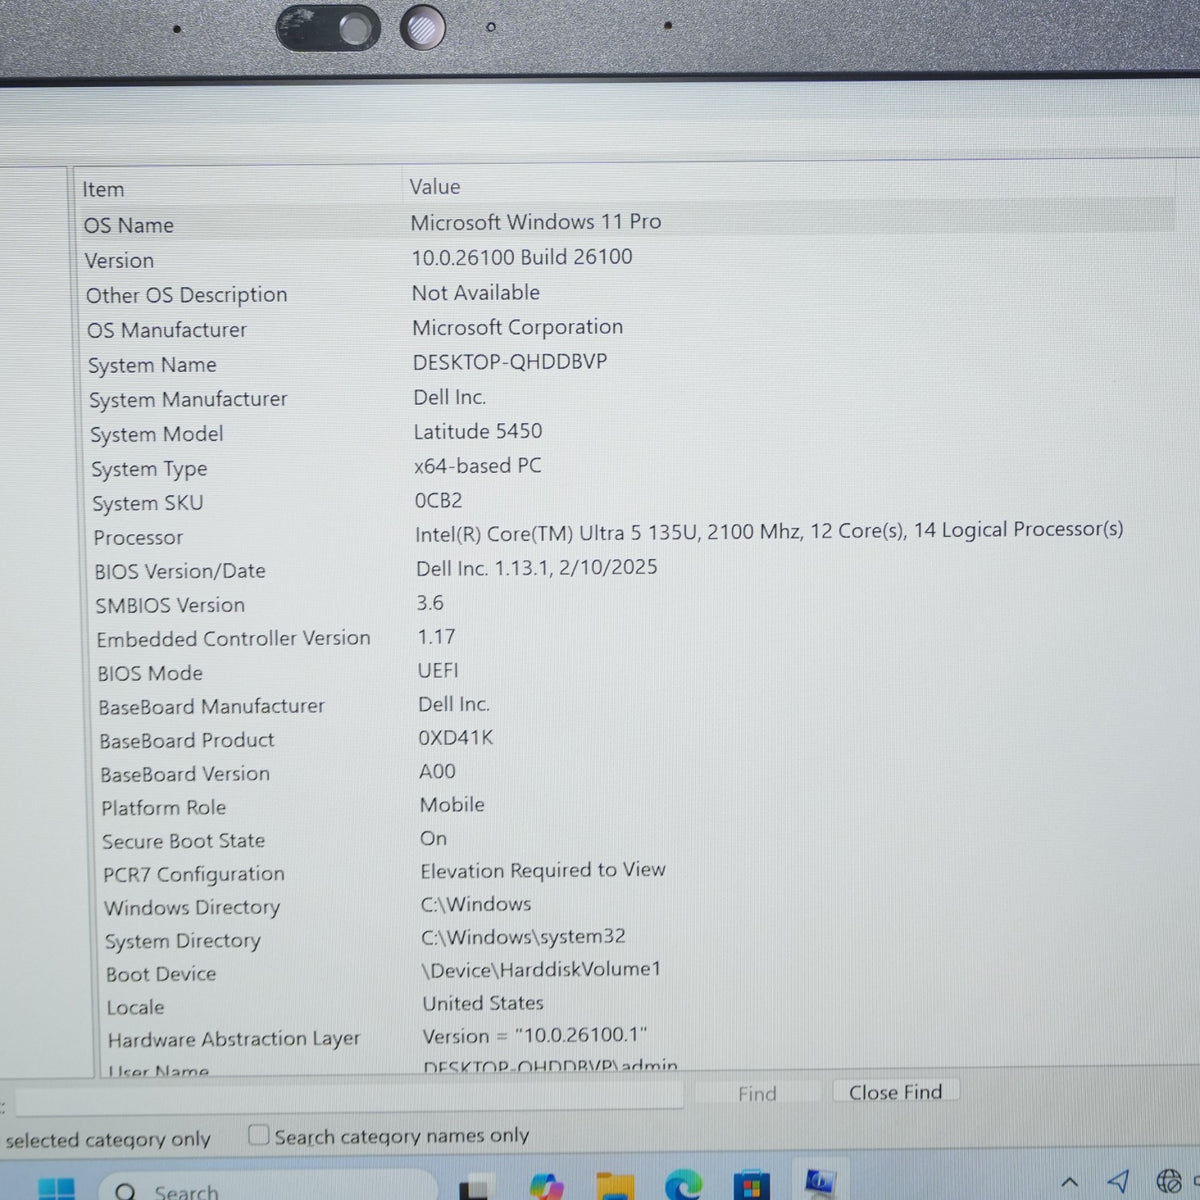Screen dimensions: 1200x1200
Task: Click the value Dell Inc. 1.13.1, 2/10/2025
Action: (537, 567)
